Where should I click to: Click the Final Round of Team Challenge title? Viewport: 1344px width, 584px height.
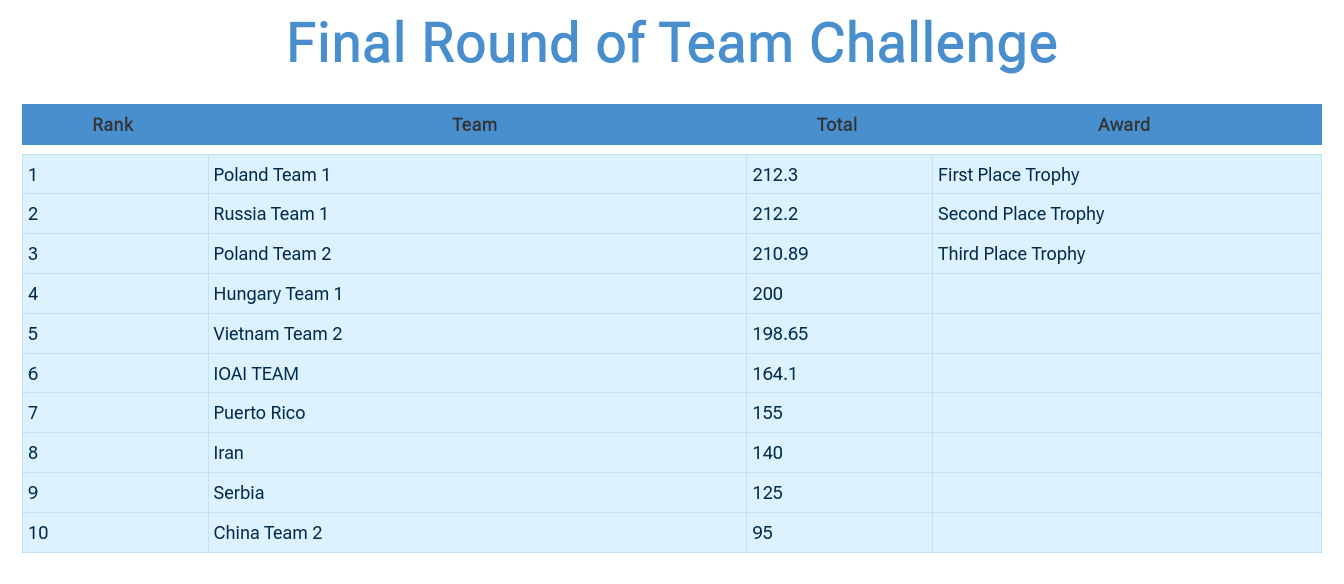point(672,43)
